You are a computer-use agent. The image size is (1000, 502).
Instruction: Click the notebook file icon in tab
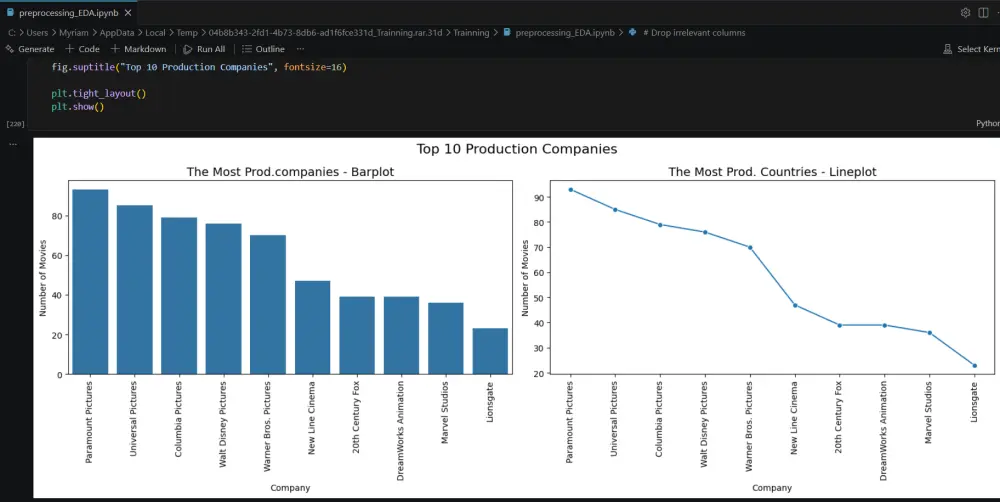click(10, 13)
